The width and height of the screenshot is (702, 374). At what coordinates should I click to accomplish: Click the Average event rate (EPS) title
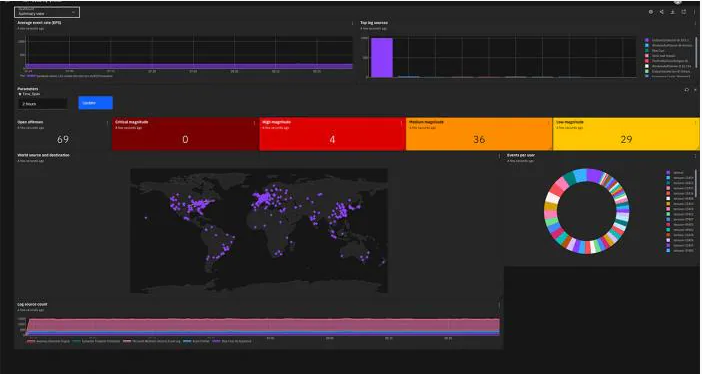click(39, 22)
